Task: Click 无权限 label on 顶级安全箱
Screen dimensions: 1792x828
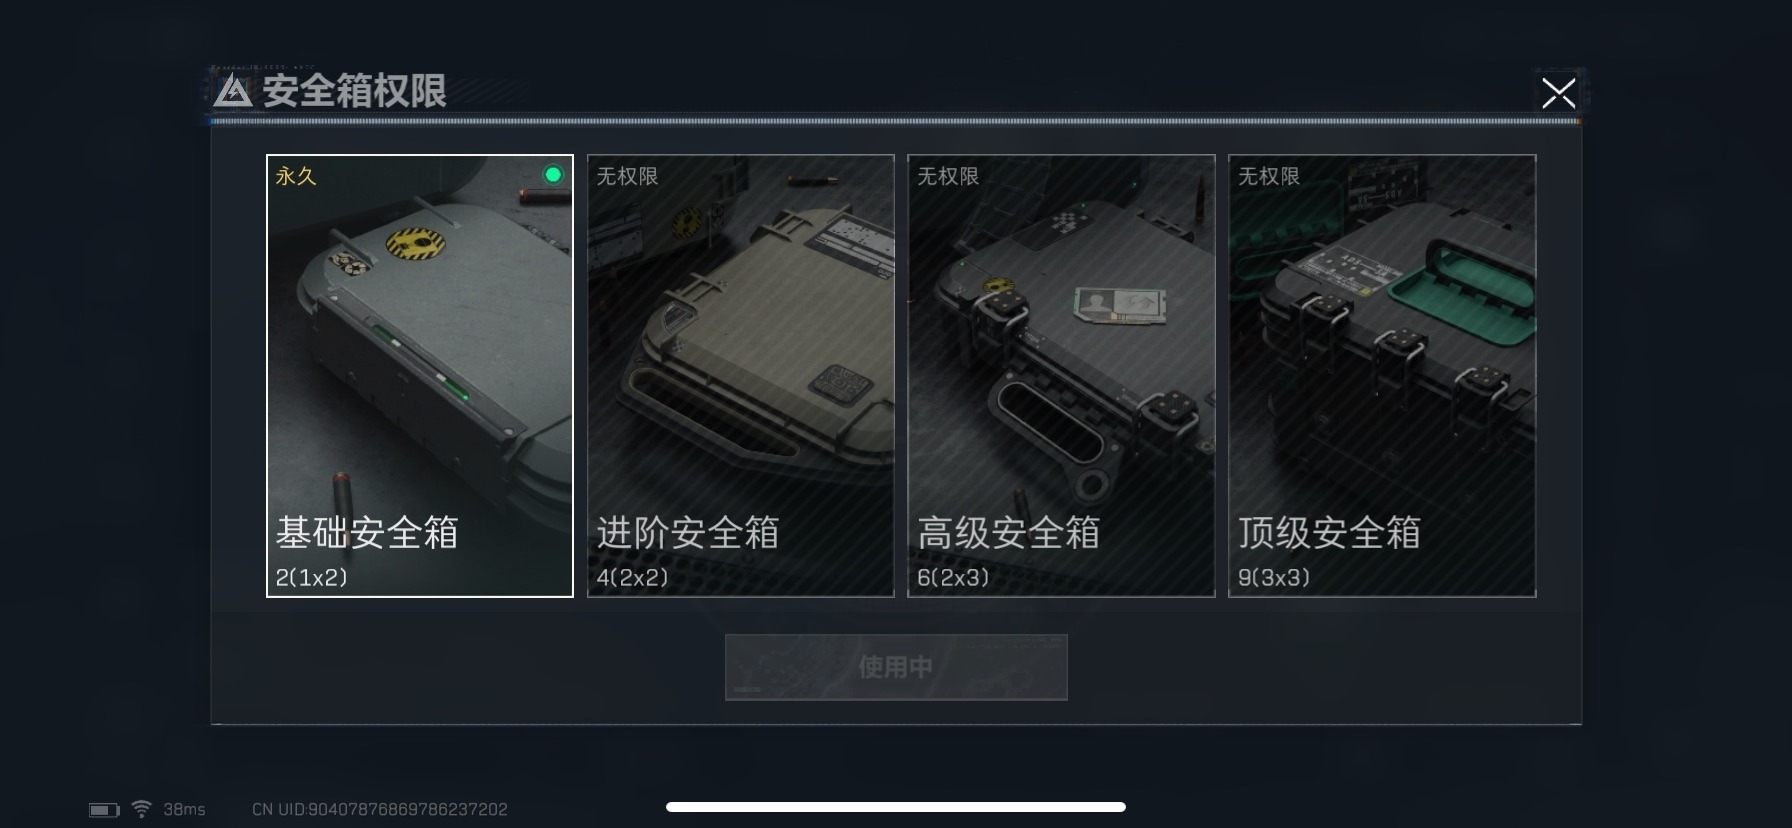Action: (x=1269, y=176)
